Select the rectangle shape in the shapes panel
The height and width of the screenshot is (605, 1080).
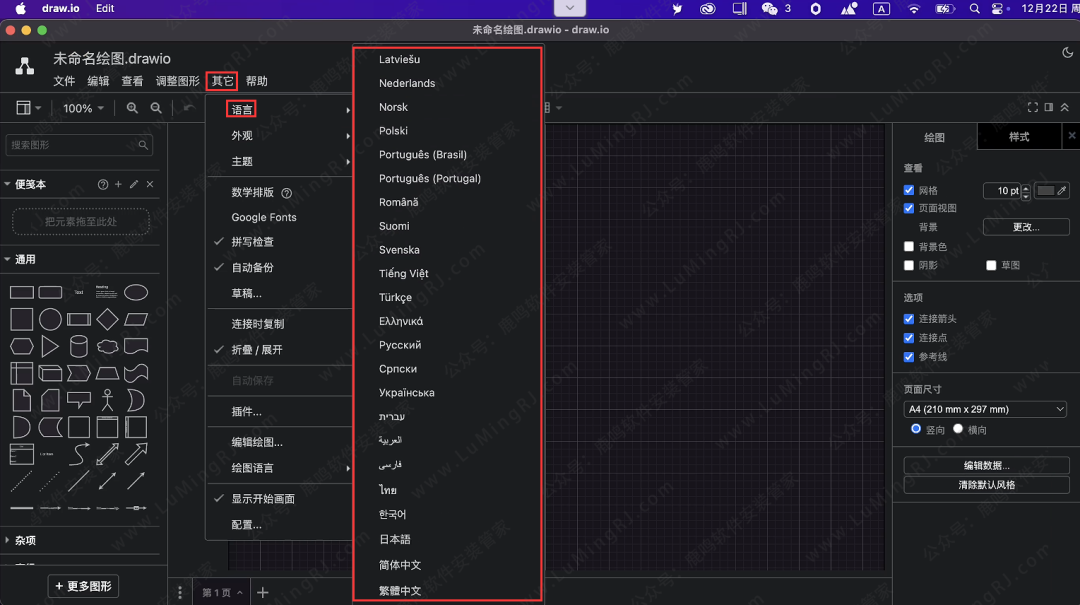(21, 292)
